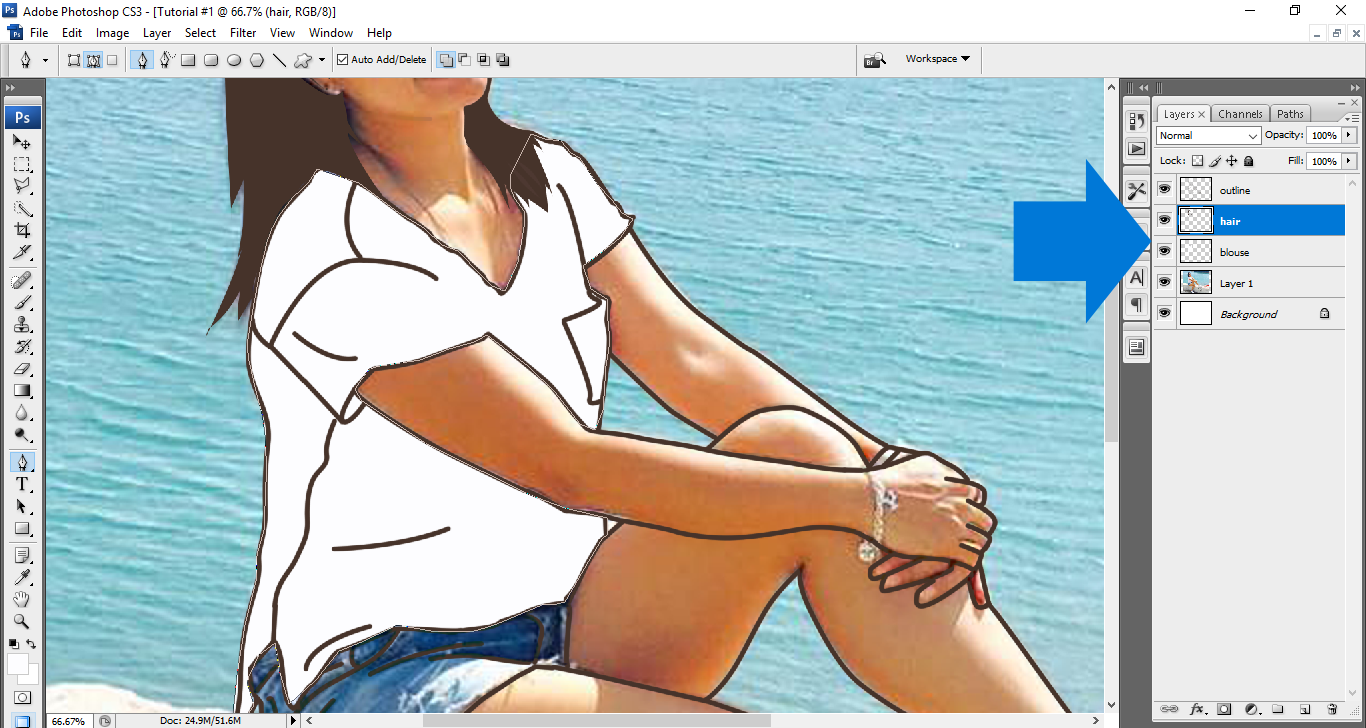Screen dimensions: 1366x728
Task: Open the Workspace dropdown
Action: [937, 59]
